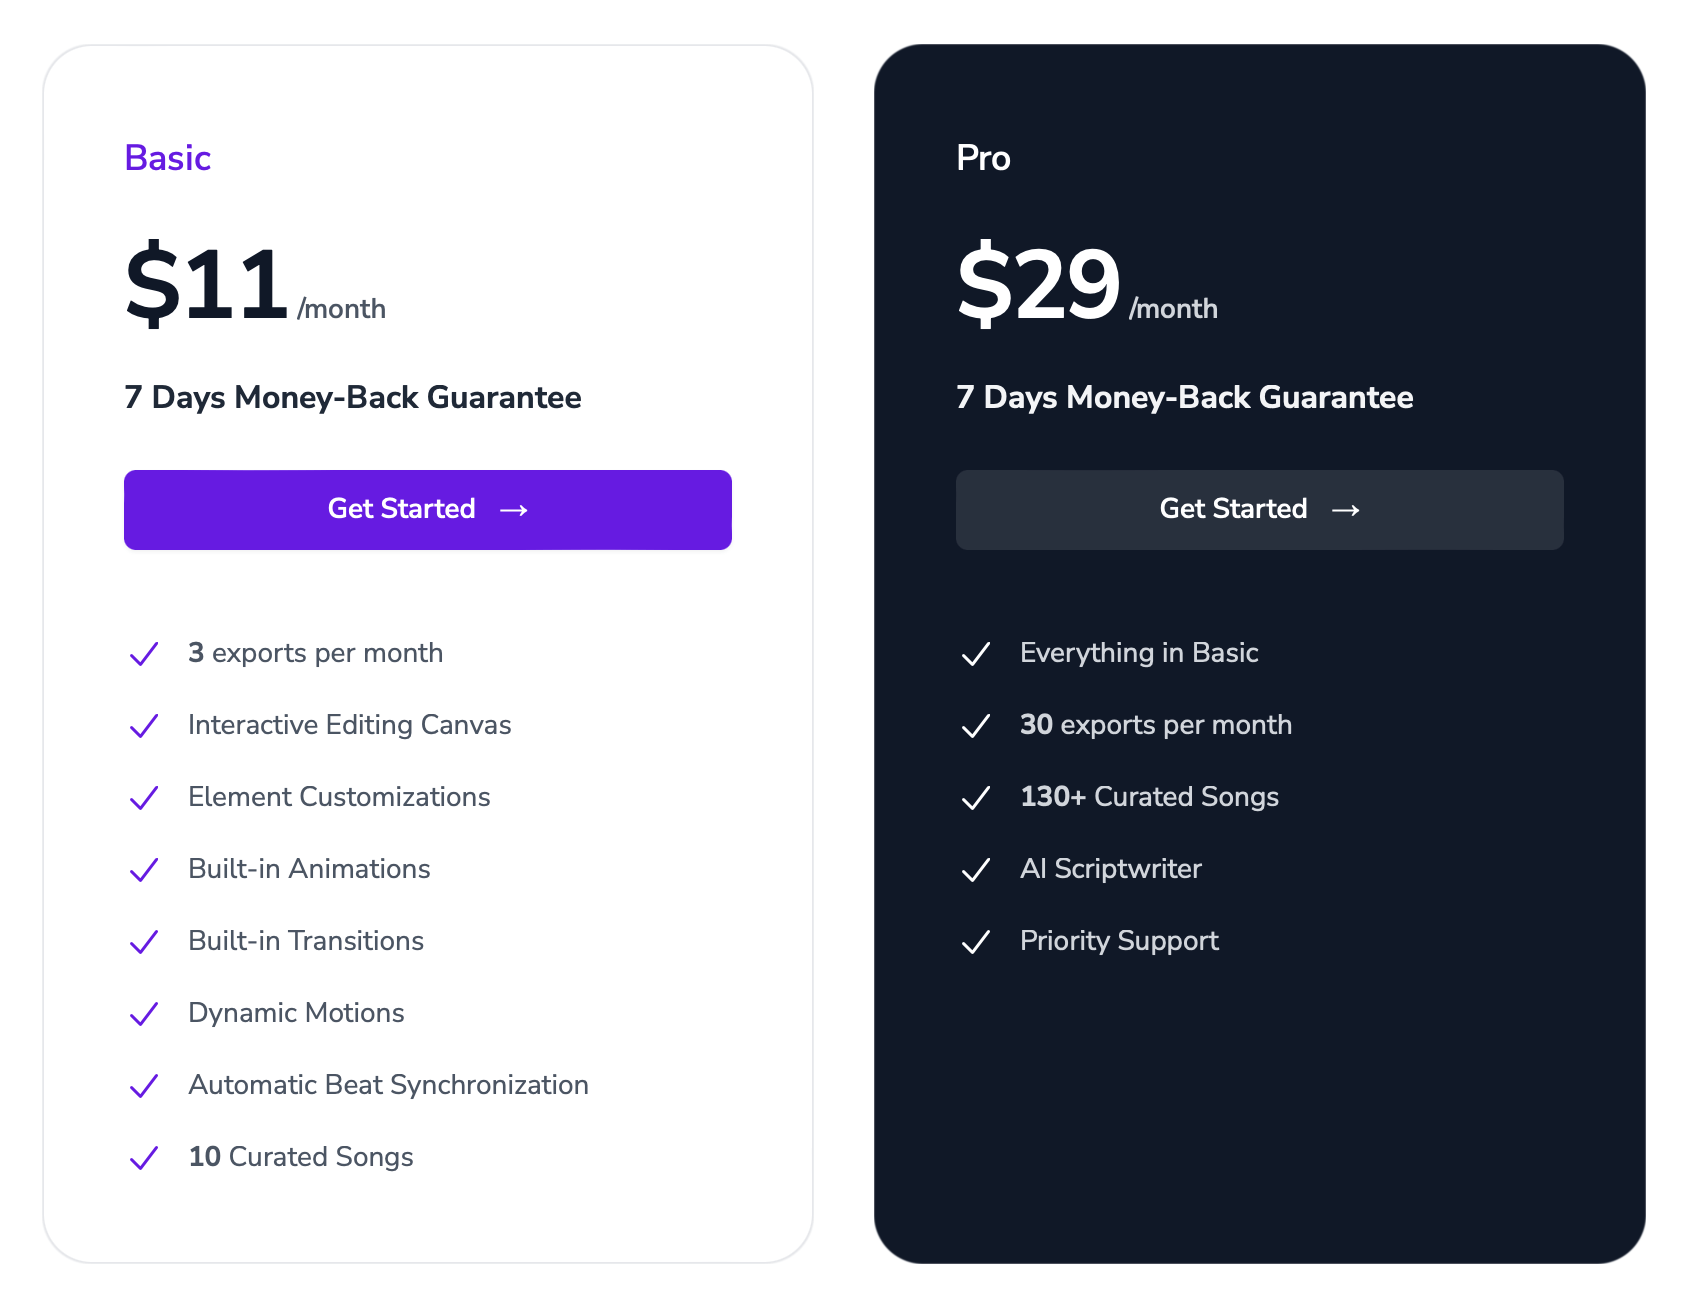Click checkmark beside Automatic Beat Synchronization

click(x=144, y=1086)
